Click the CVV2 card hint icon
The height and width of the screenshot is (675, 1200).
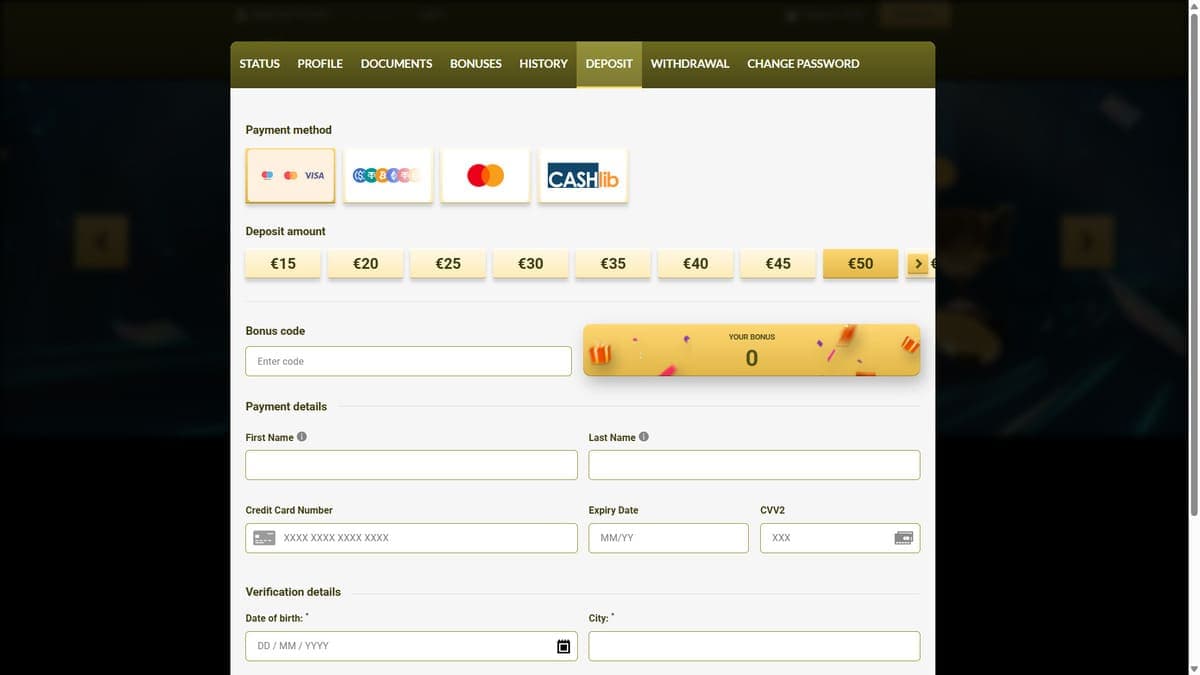click(904, 538)
